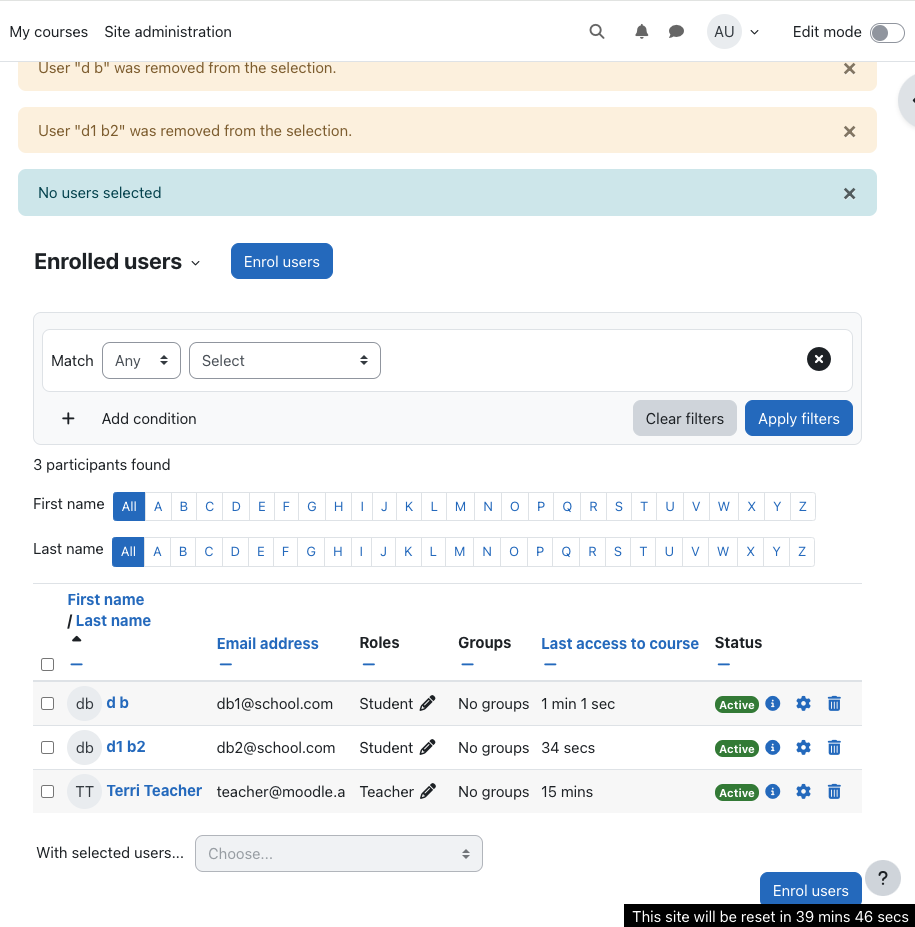The image size is (915, 927).
Task: Click the ascending sort arrow under Last name
Action: coord(76,639)
